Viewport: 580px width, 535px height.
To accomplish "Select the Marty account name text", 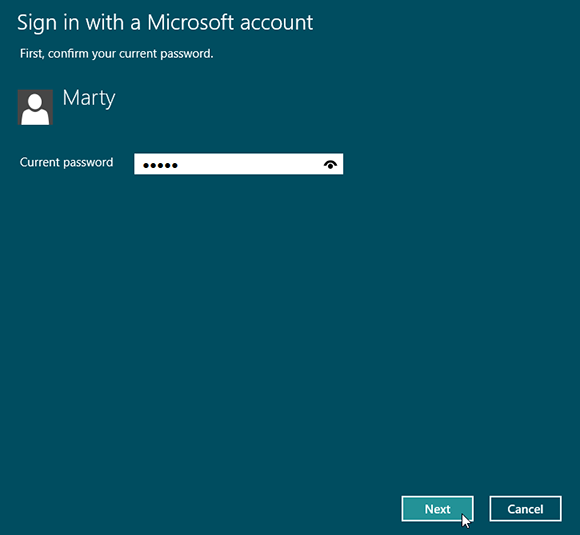I will [x=89, y=98].
